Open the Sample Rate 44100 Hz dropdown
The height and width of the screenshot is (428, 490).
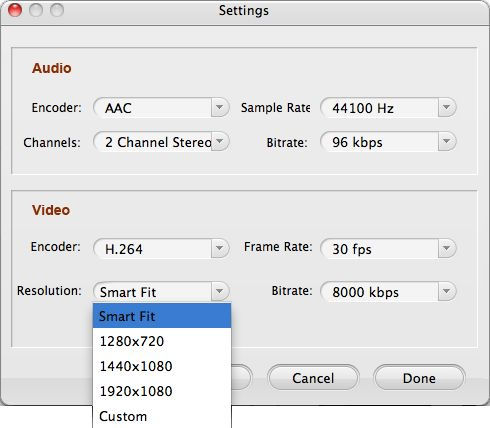point(388,108)
